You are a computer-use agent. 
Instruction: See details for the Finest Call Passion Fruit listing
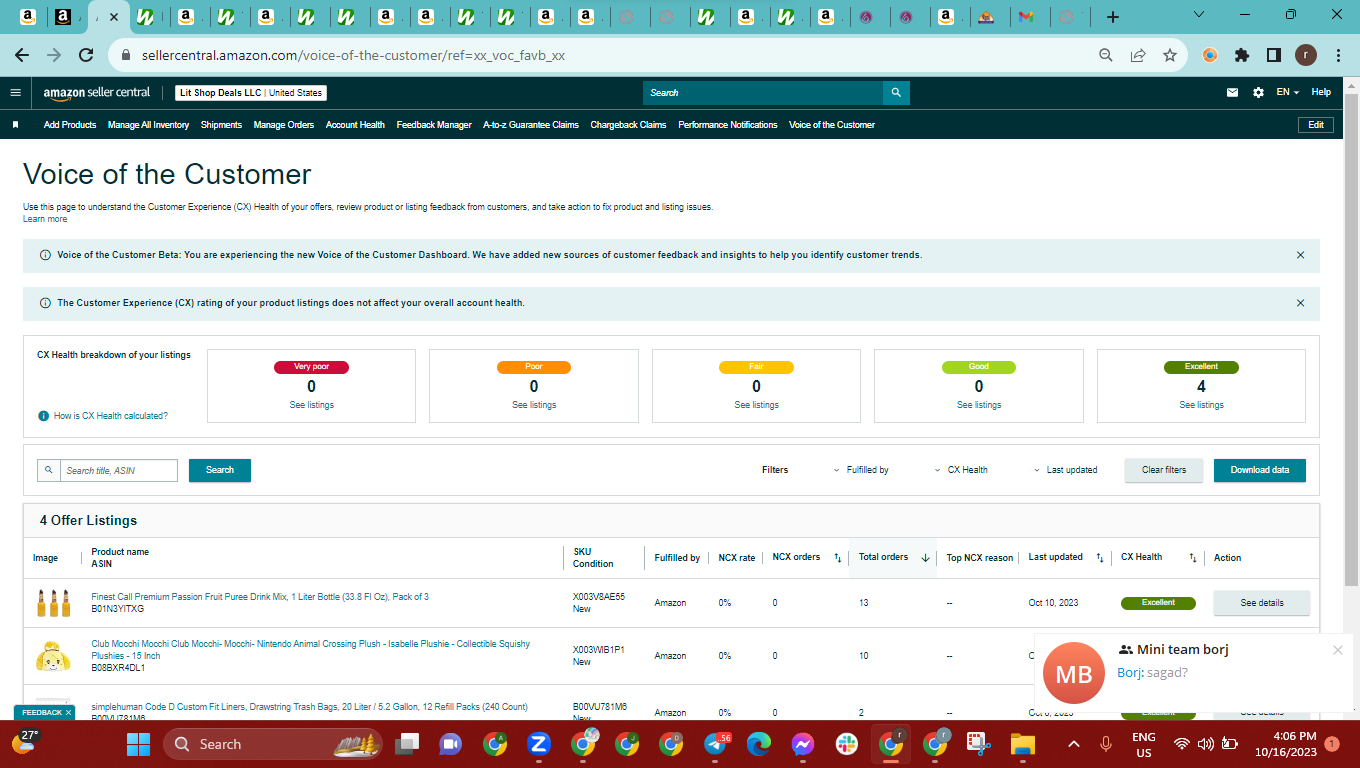[1262, 603]
